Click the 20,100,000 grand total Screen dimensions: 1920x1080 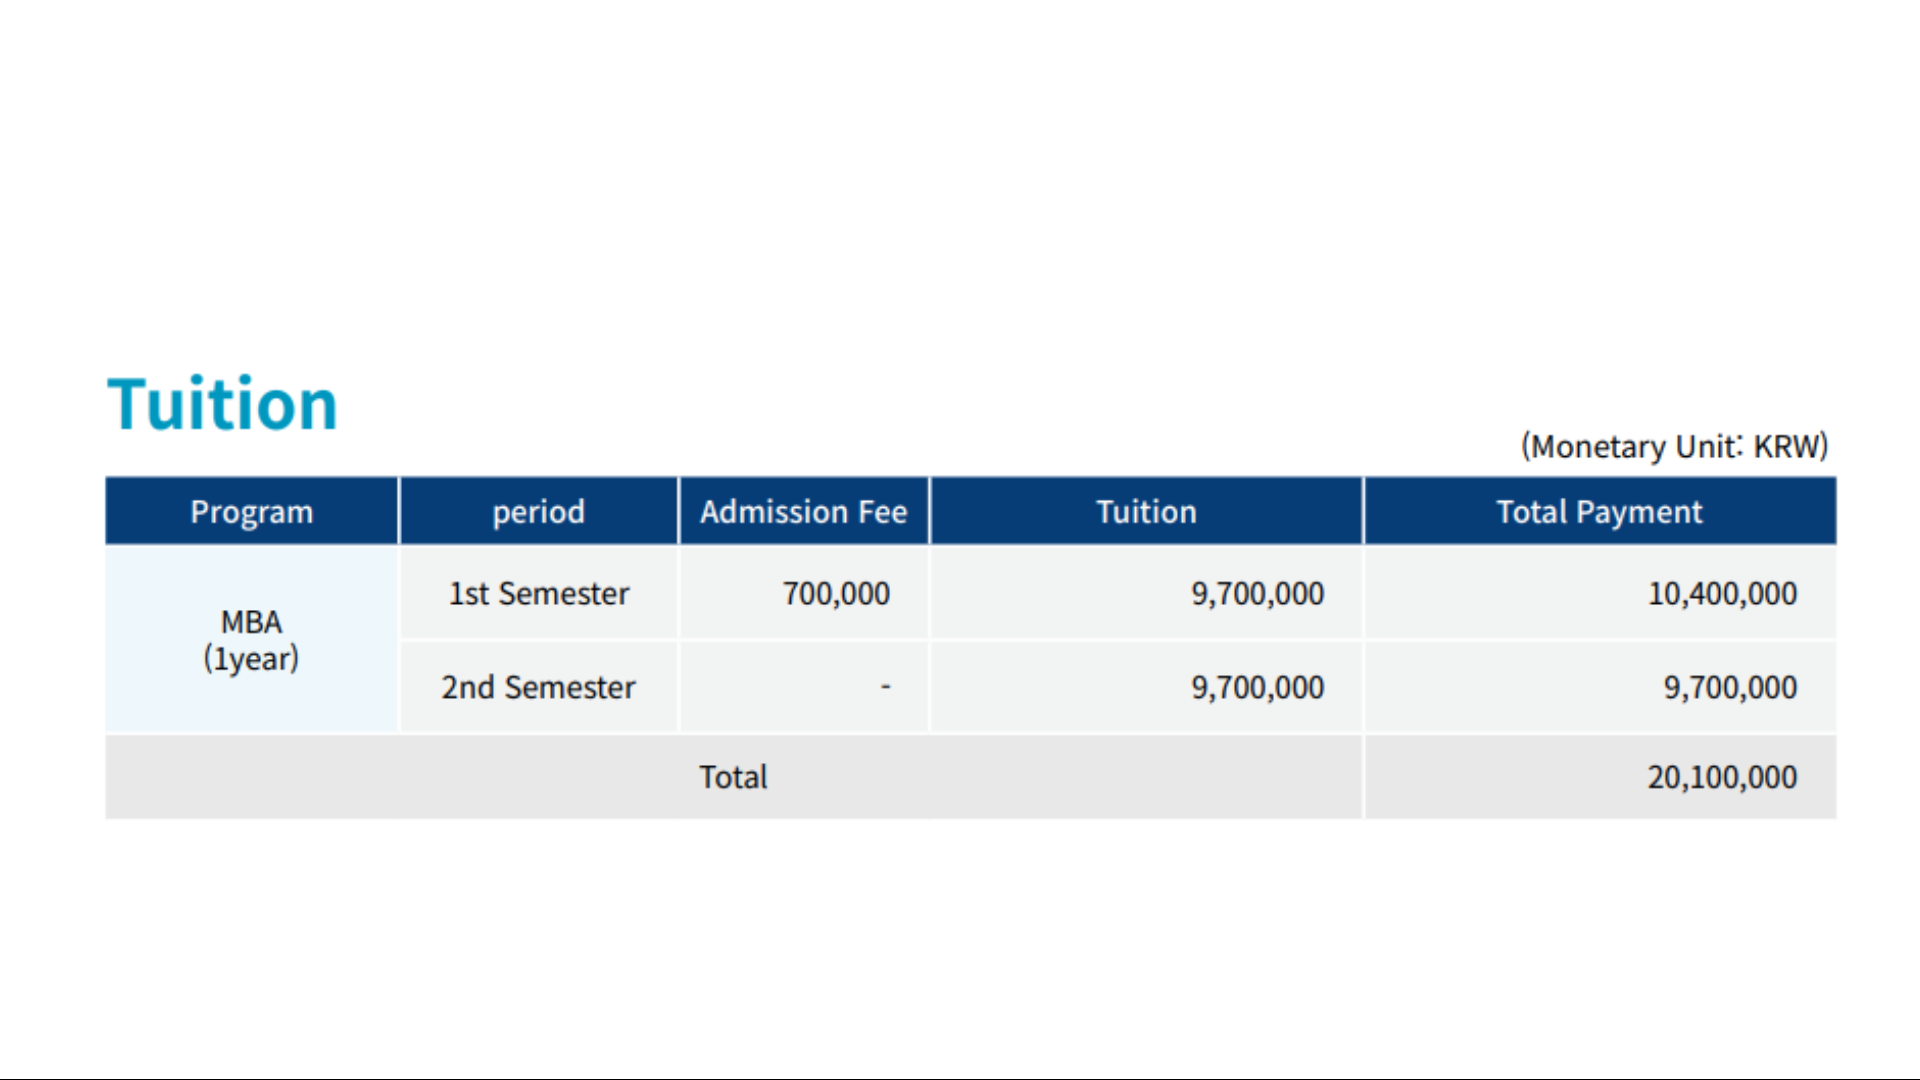coord(1722,777)
